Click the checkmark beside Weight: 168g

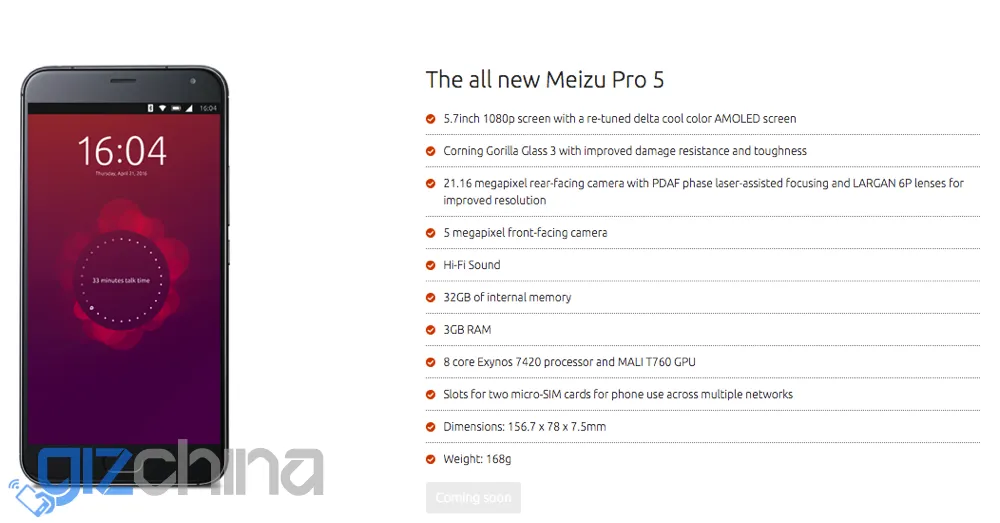[431, 460]
